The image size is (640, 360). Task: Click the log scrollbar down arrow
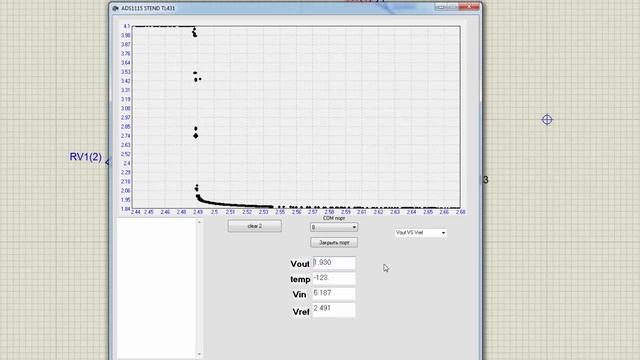[199, 355]
